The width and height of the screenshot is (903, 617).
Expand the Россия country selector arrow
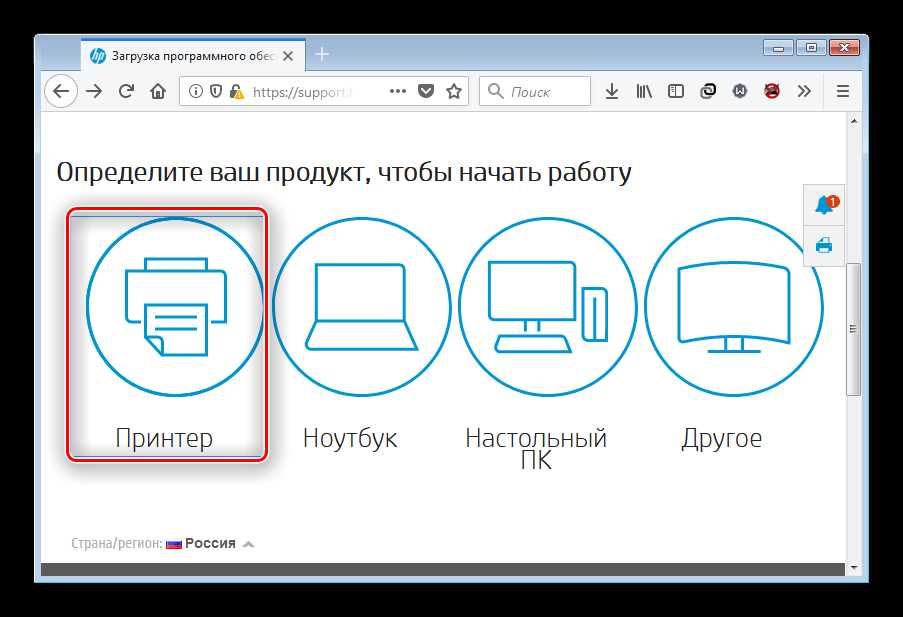(248, 544)
